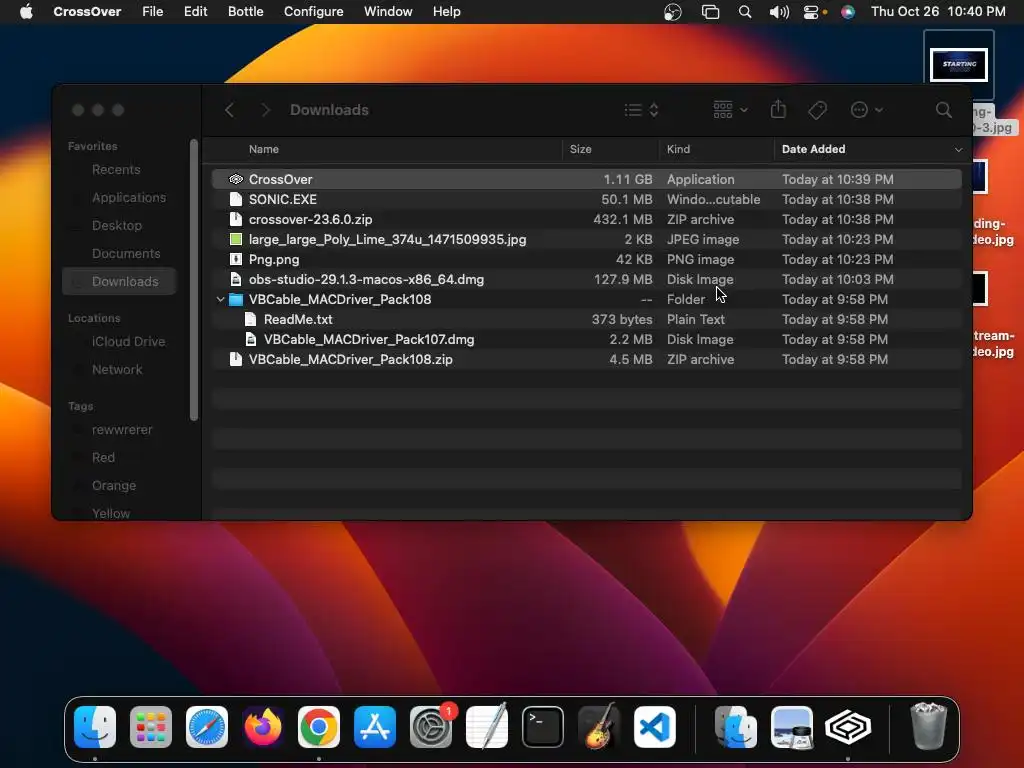Open the Help menu
This screenshot has width=1024, height=768.
[447, 12]
